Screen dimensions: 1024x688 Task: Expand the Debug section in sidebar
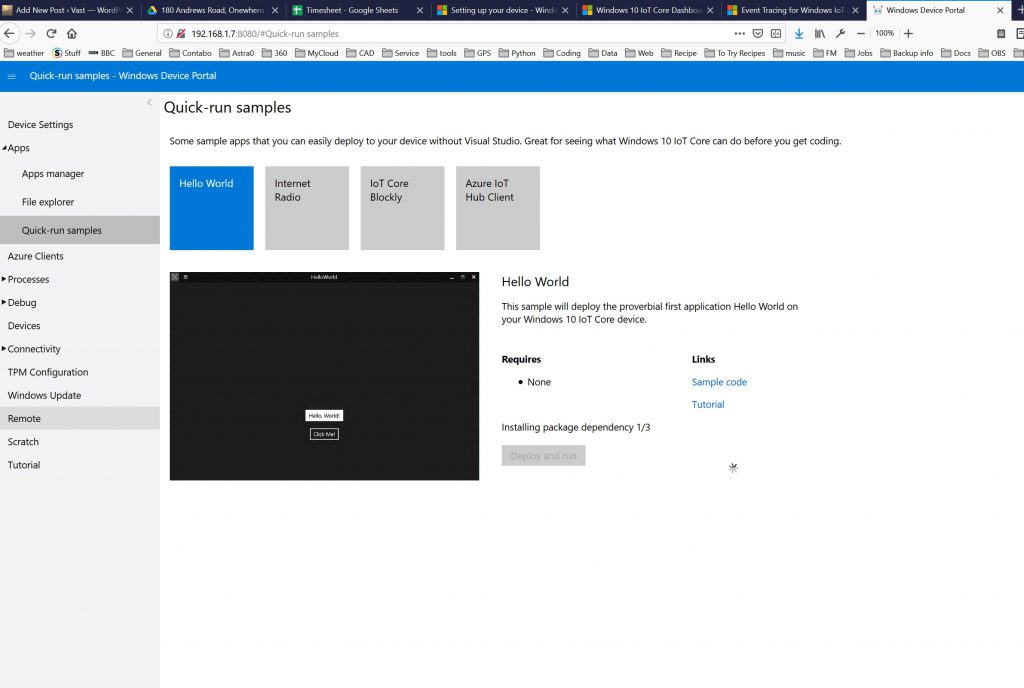pos(5,302)
